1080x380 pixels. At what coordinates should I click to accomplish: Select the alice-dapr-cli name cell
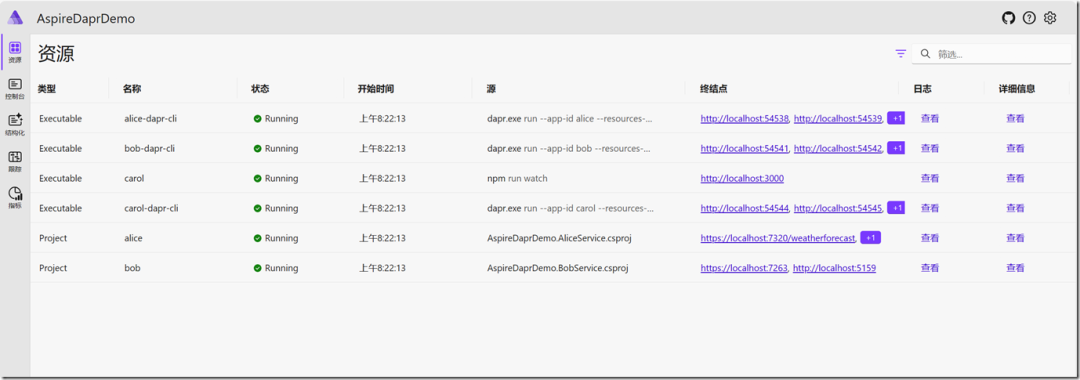(x=150, y=118)
